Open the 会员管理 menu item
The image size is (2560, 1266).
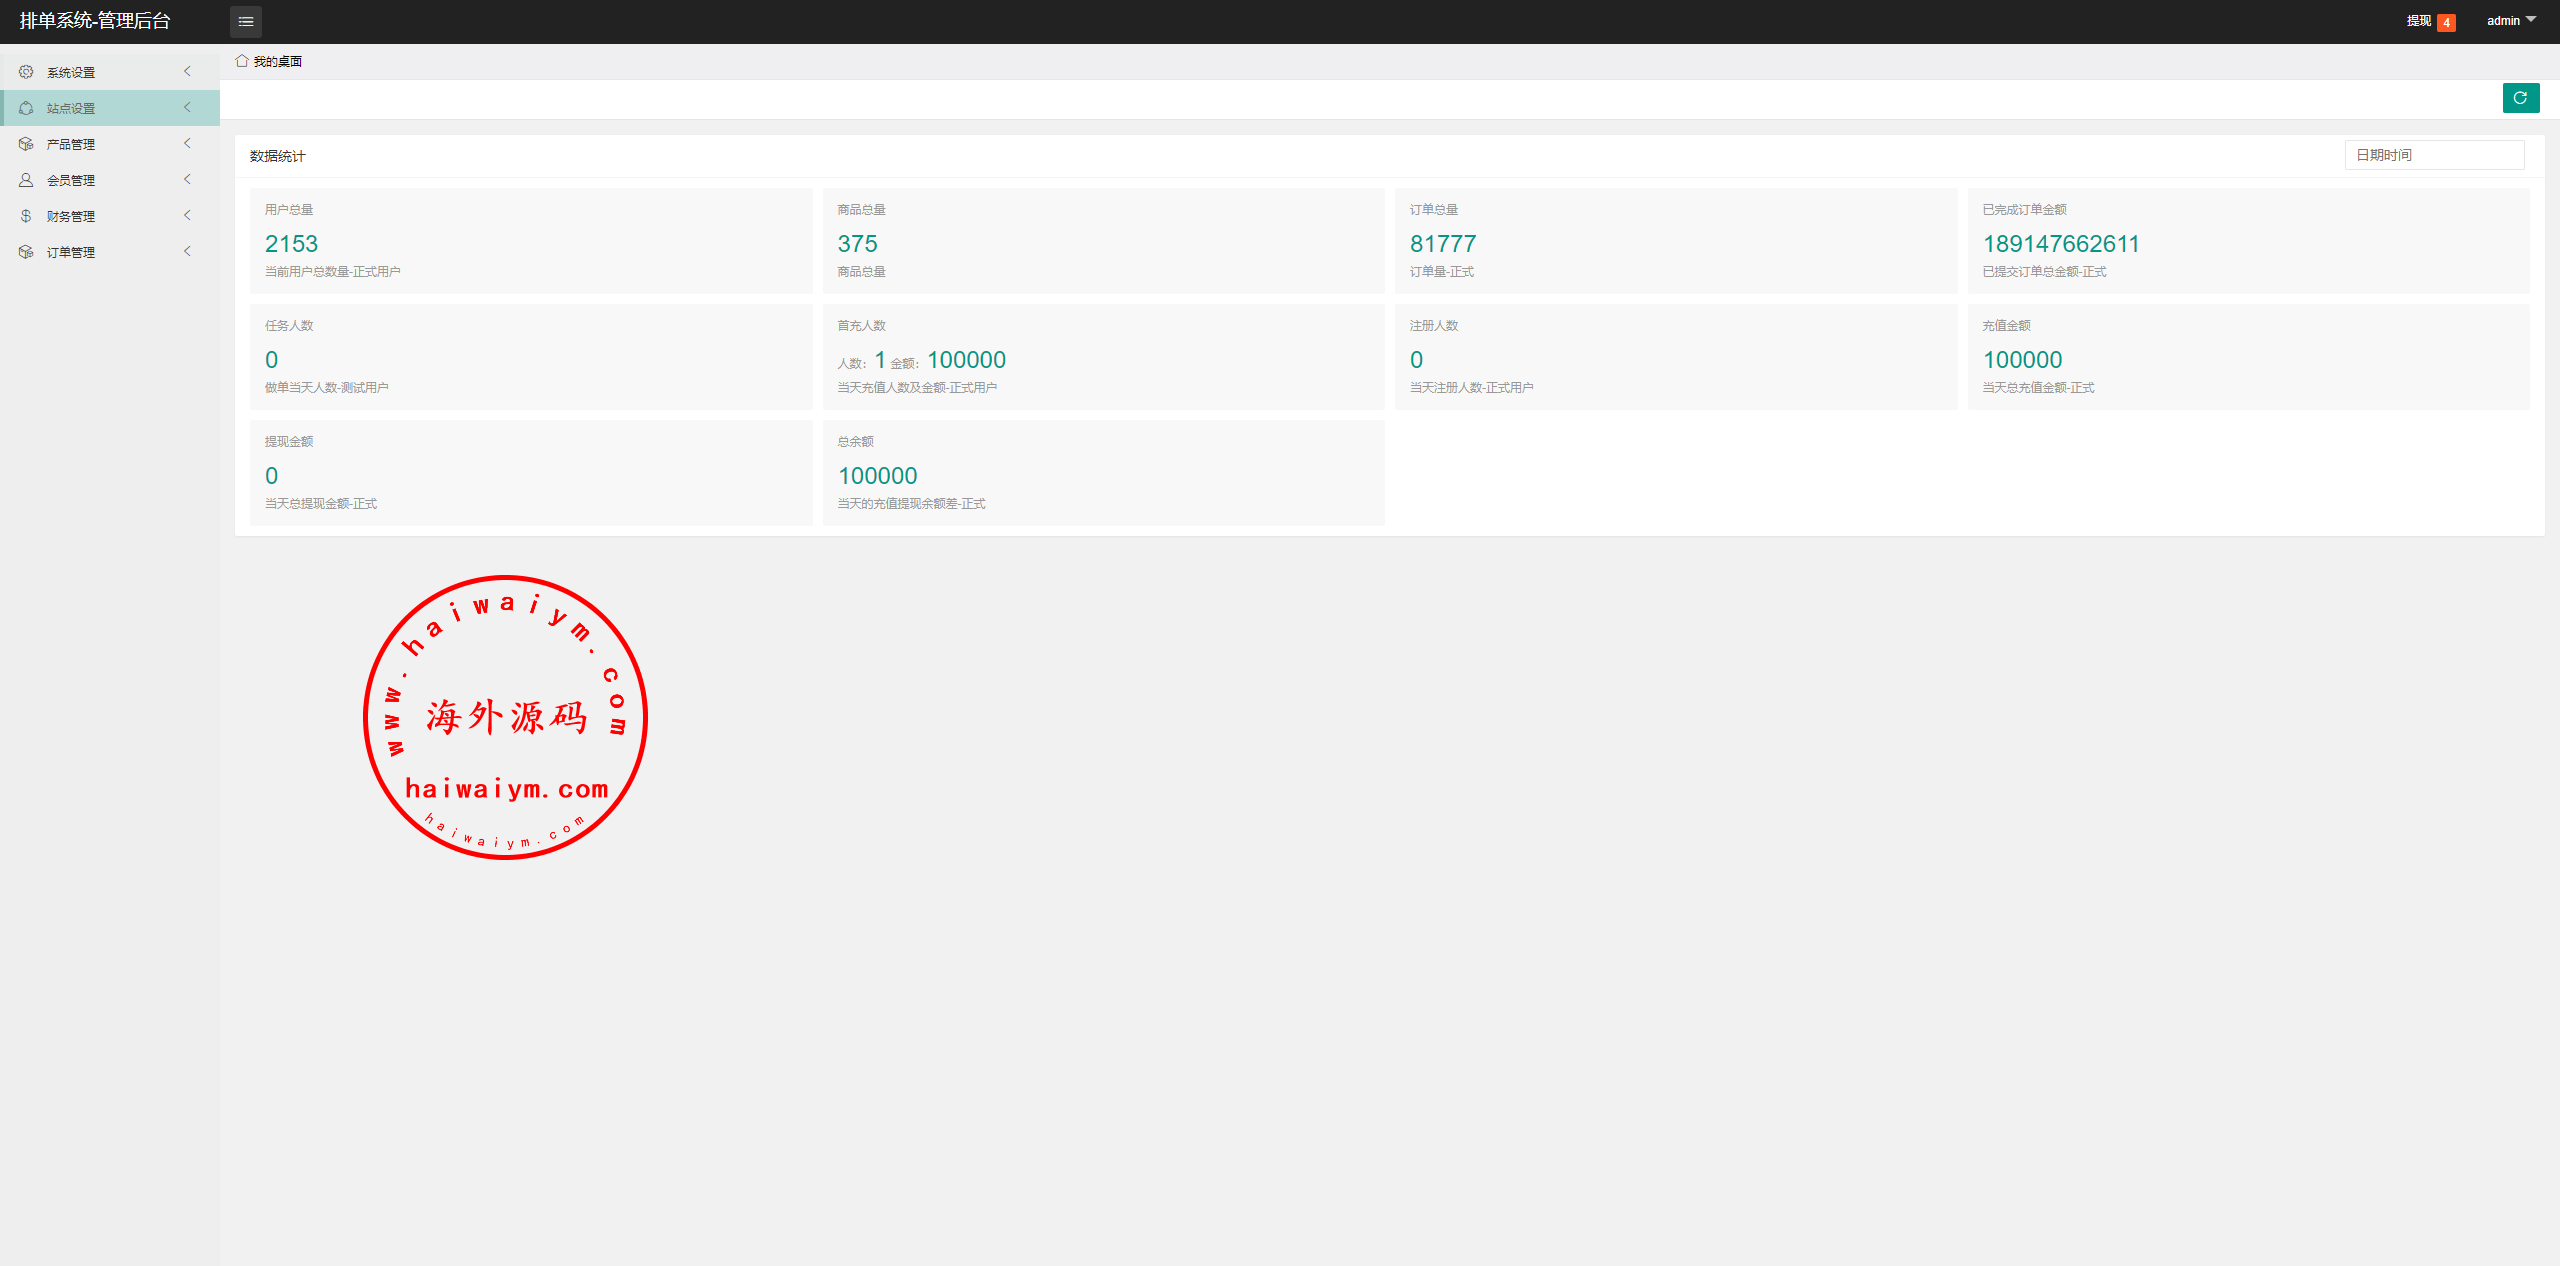point(71,180)
